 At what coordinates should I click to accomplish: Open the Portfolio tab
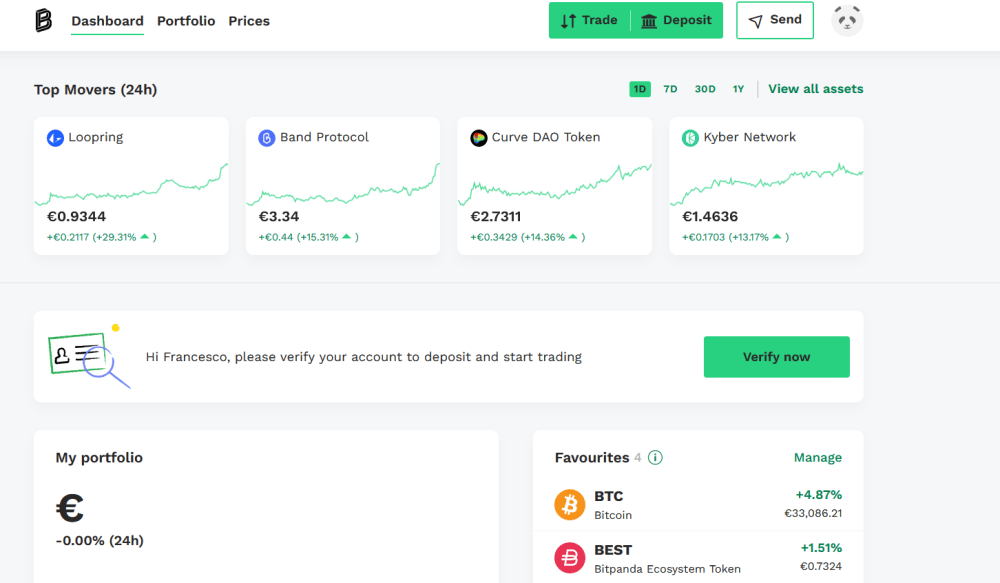(x=186, y=21)
